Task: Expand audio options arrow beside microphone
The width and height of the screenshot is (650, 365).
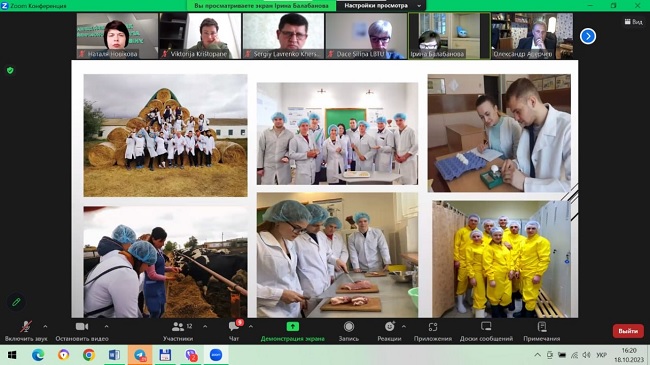Action: pos(45,327)
